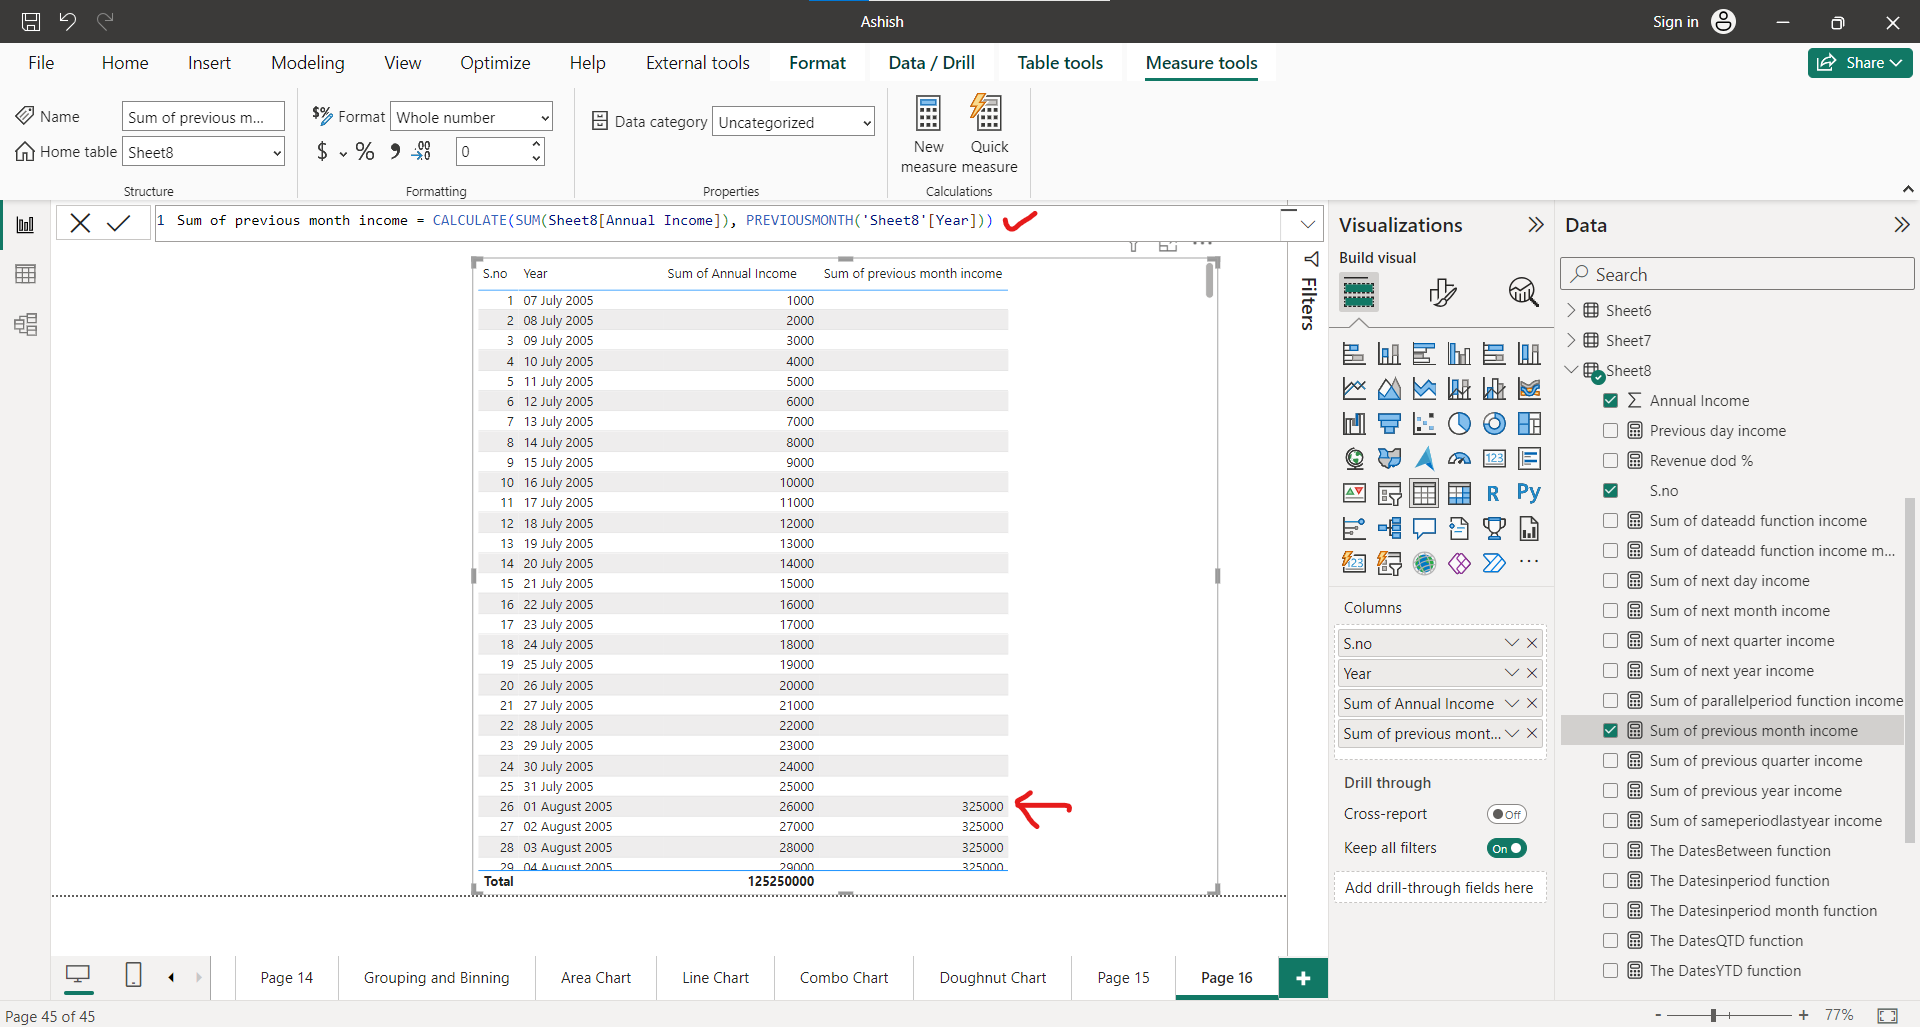
Task: Create a New measure from ribbon
Action: click(x=927, y=133)
